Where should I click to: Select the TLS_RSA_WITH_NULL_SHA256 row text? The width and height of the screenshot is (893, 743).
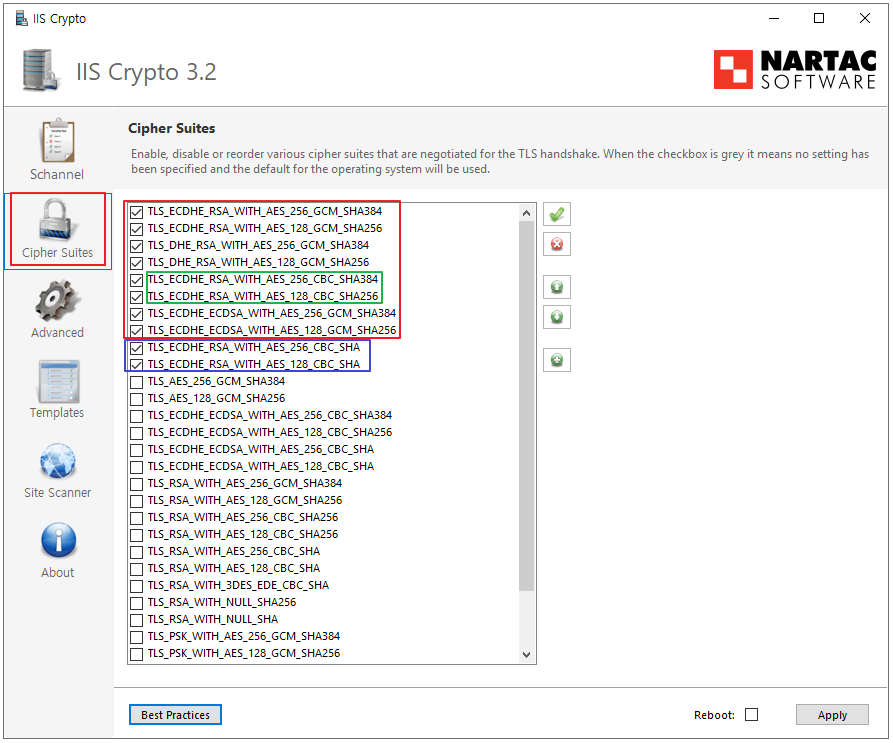[222, 602]
